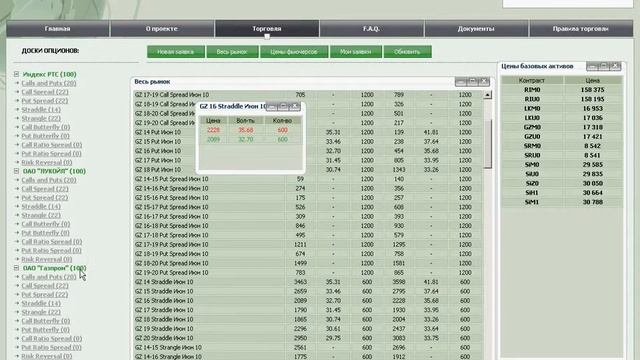
Task: Select the GZ 14 Put Июн 10 row
Action: click(308, 132)
